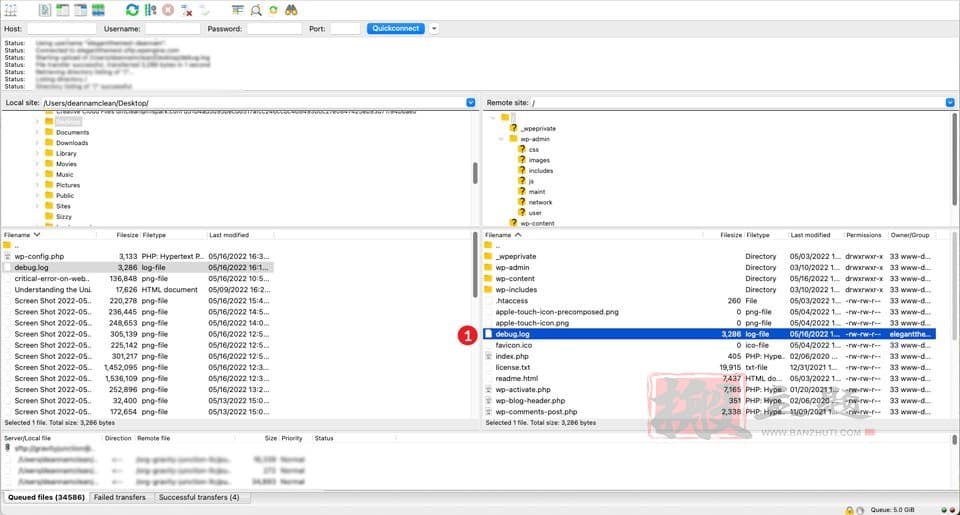Screen dimensions: 960x515
Task: Click the question-mark icon beside network folder
Action: 522,201
